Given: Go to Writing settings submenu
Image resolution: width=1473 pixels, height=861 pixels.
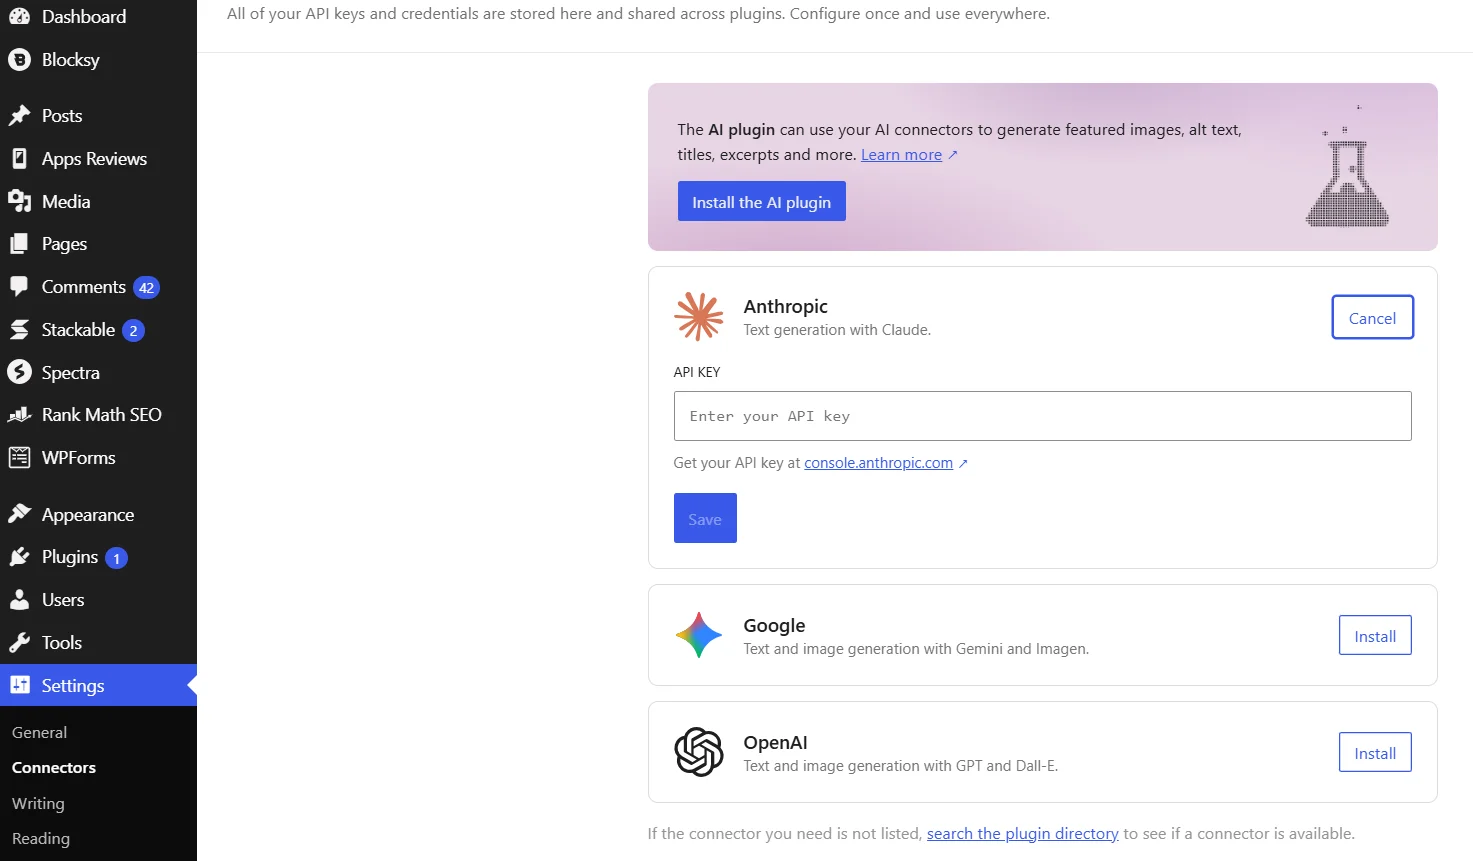Looking at the screenshot, I should tap(38, 804).
